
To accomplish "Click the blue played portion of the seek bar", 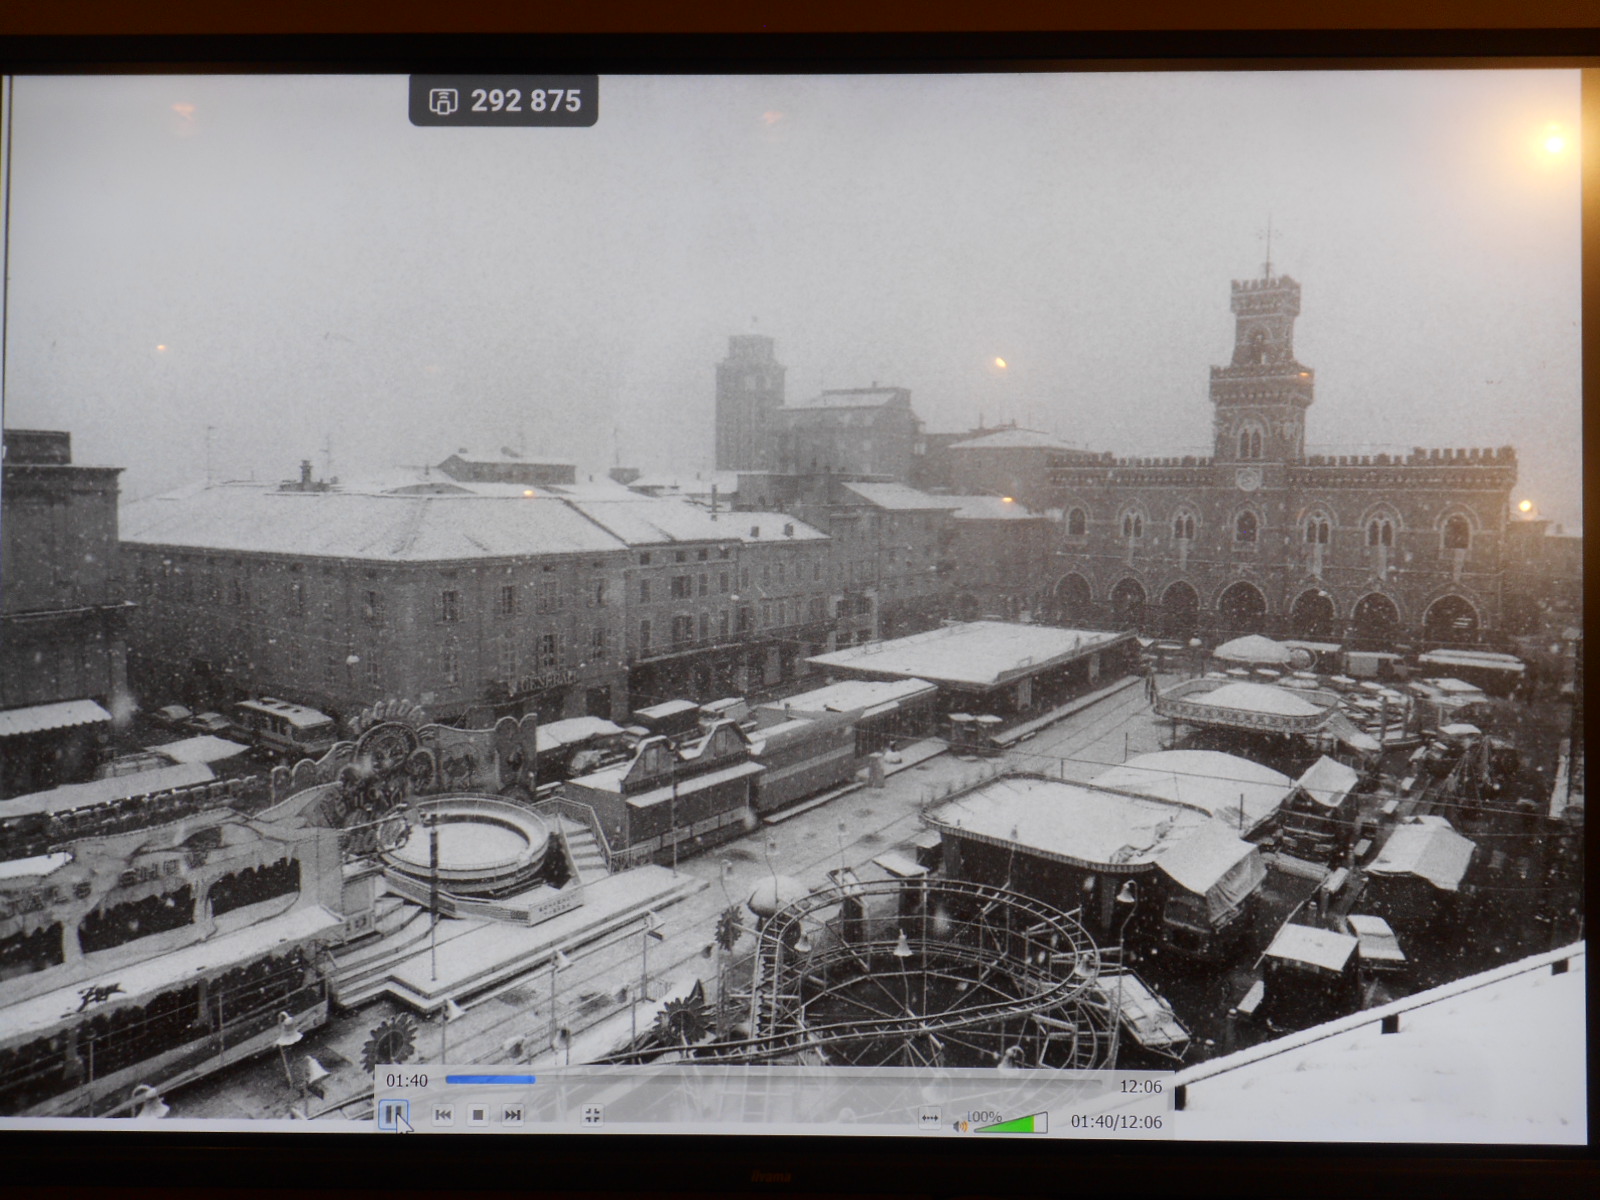I will [x=490, y=1080].
